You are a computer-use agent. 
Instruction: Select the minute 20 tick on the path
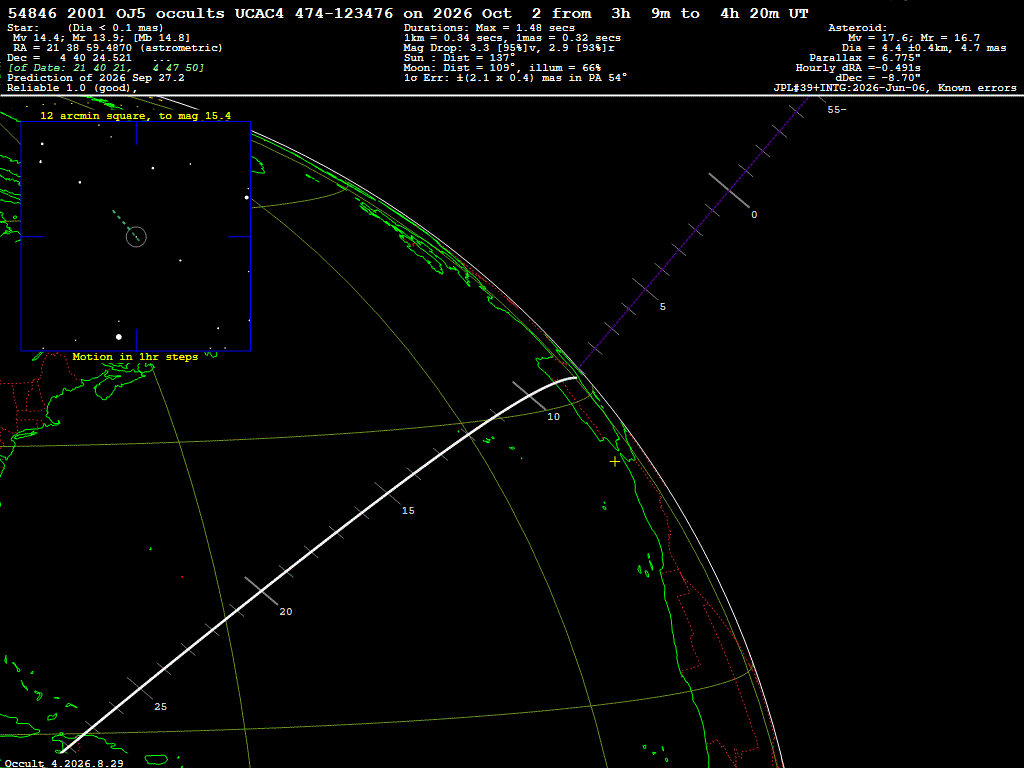(261, 591)
